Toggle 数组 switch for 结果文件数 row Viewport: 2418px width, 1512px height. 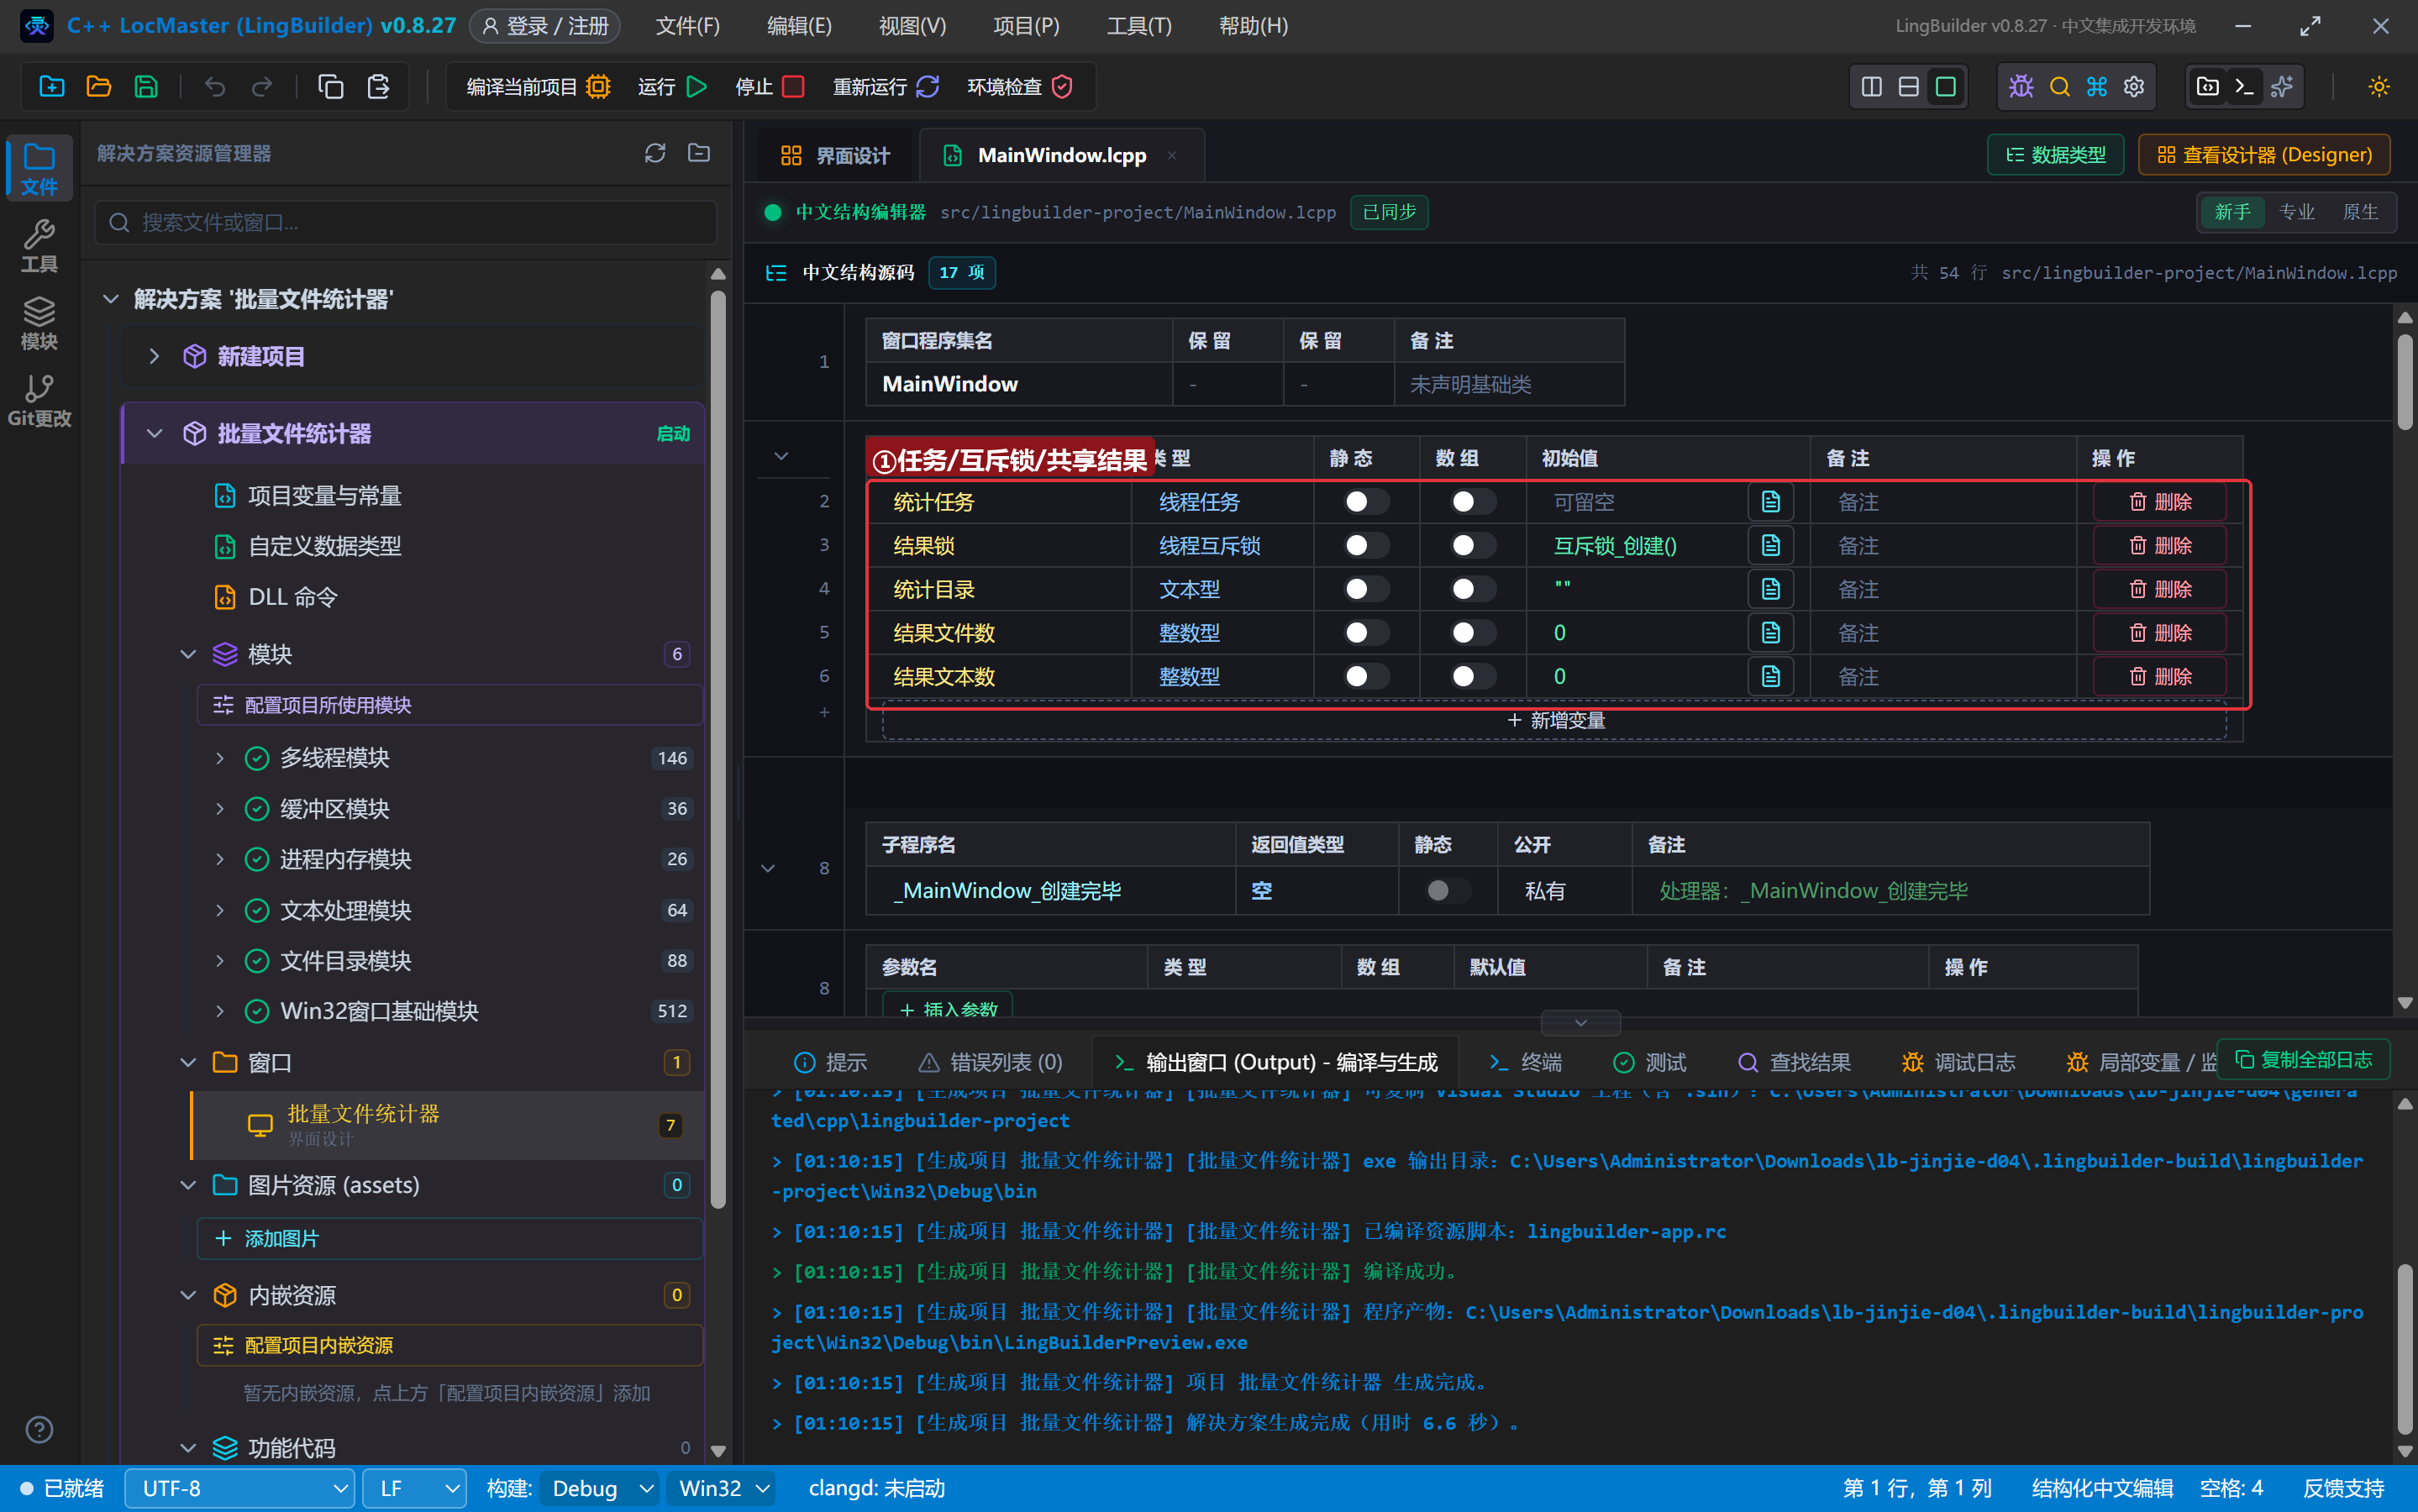coord(1472,632)
